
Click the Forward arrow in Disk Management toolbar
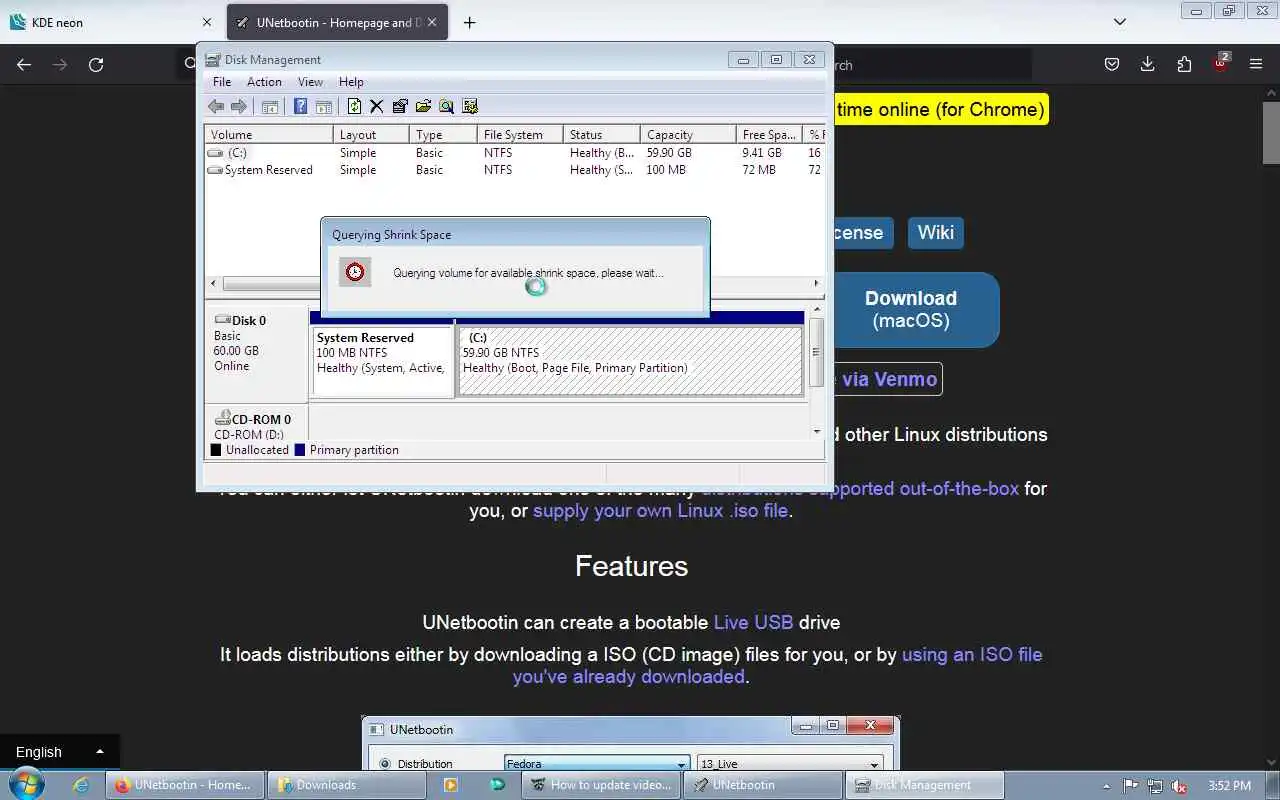[238, 107]
